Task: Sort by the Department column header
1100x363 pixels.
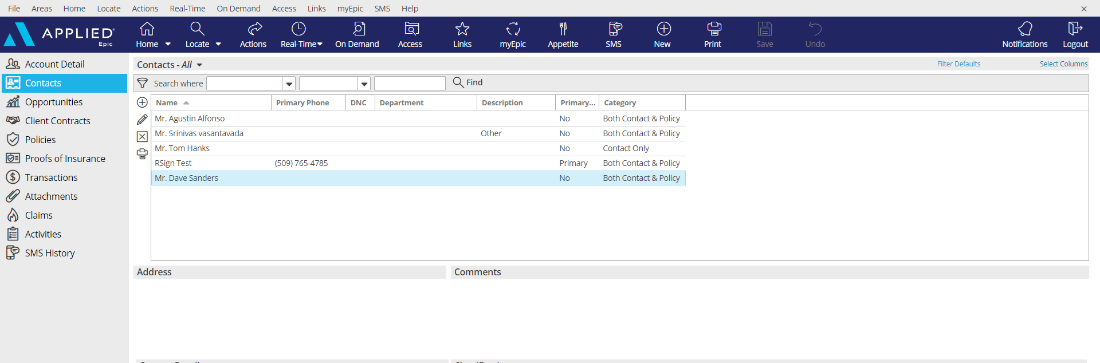Action: [425, 103]
